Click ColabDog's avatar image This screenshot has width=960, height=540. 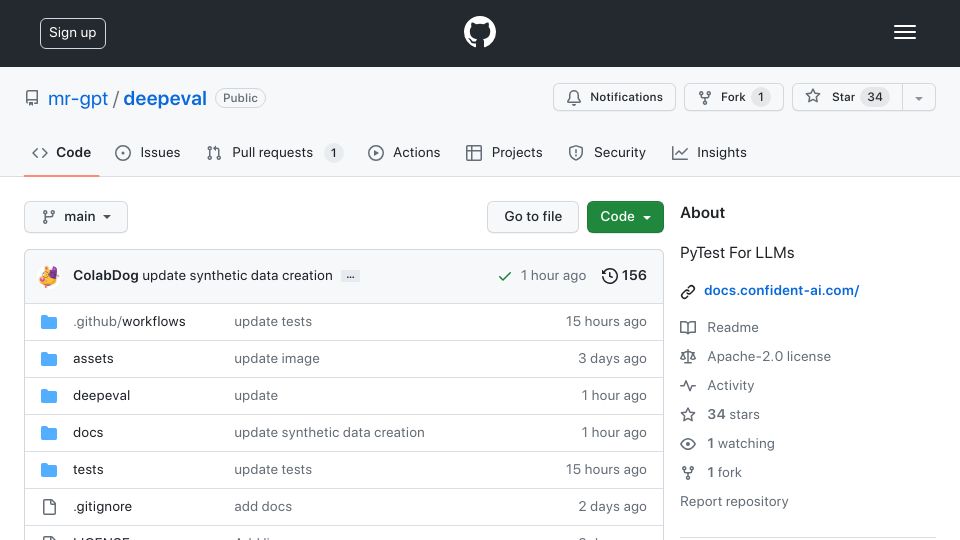49,276
